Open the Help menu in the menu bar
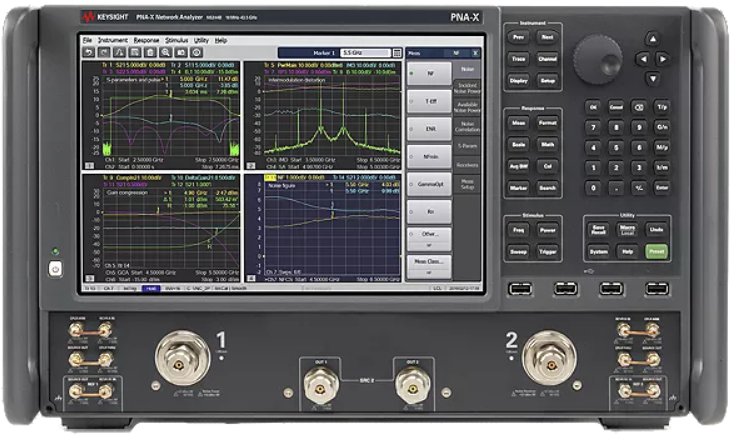The height and width of the screenshot is (440, 732). [221, 41]
